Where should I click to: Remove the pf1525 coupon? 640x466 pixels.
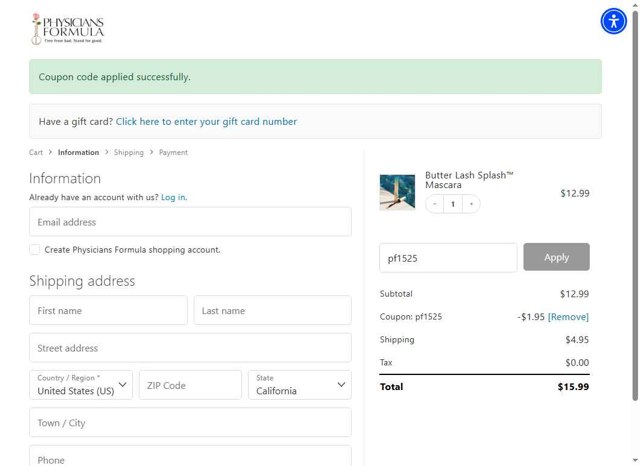(568, 317)
